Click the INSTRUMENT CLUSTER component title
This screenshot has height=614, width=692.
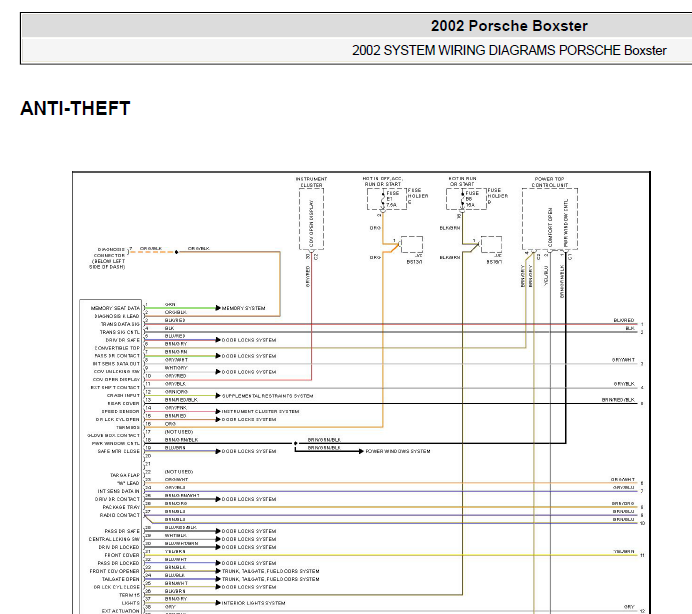click(312, 182)
